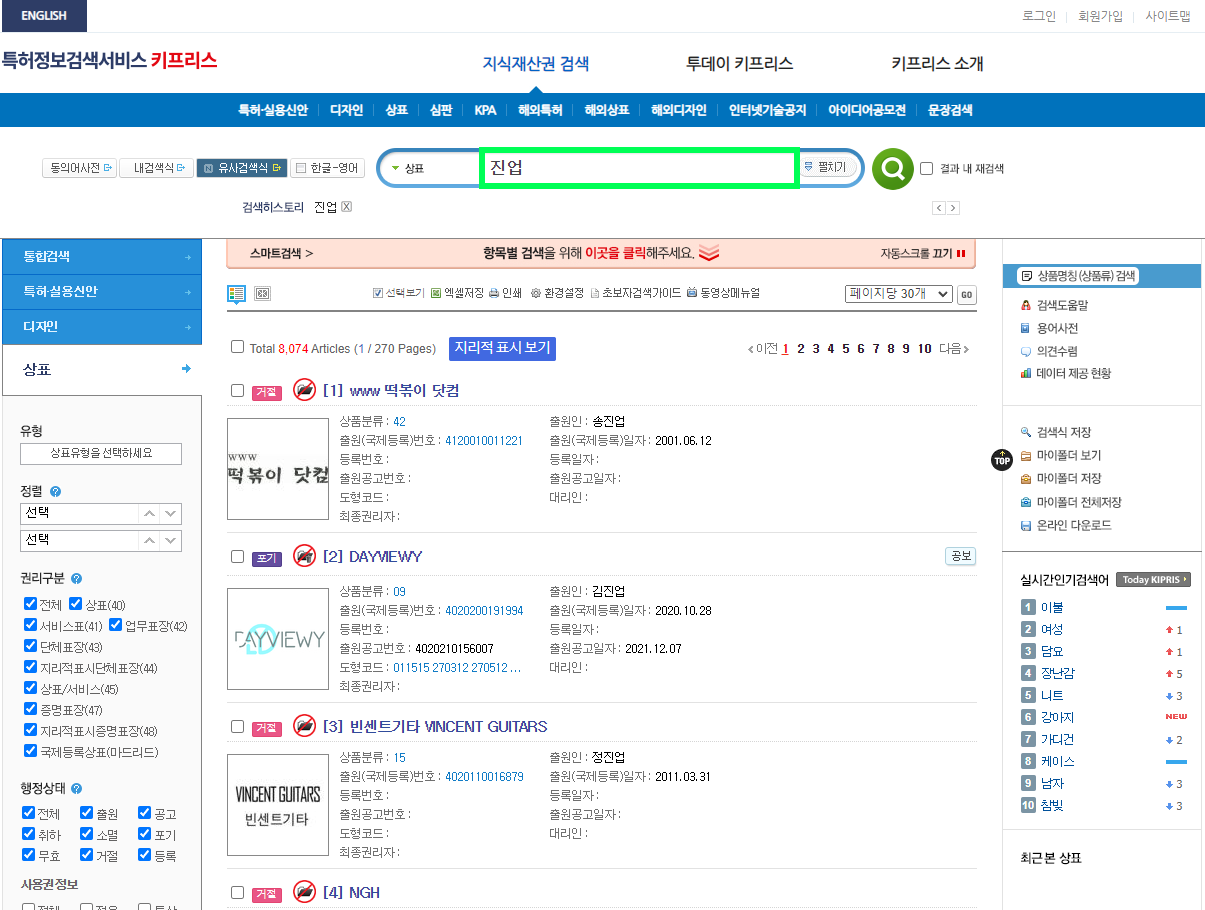Screen dimensions: 1205x910
Task: Open the VINCENT GUITARS trademark thumbnail
Action: pos(278,805)
